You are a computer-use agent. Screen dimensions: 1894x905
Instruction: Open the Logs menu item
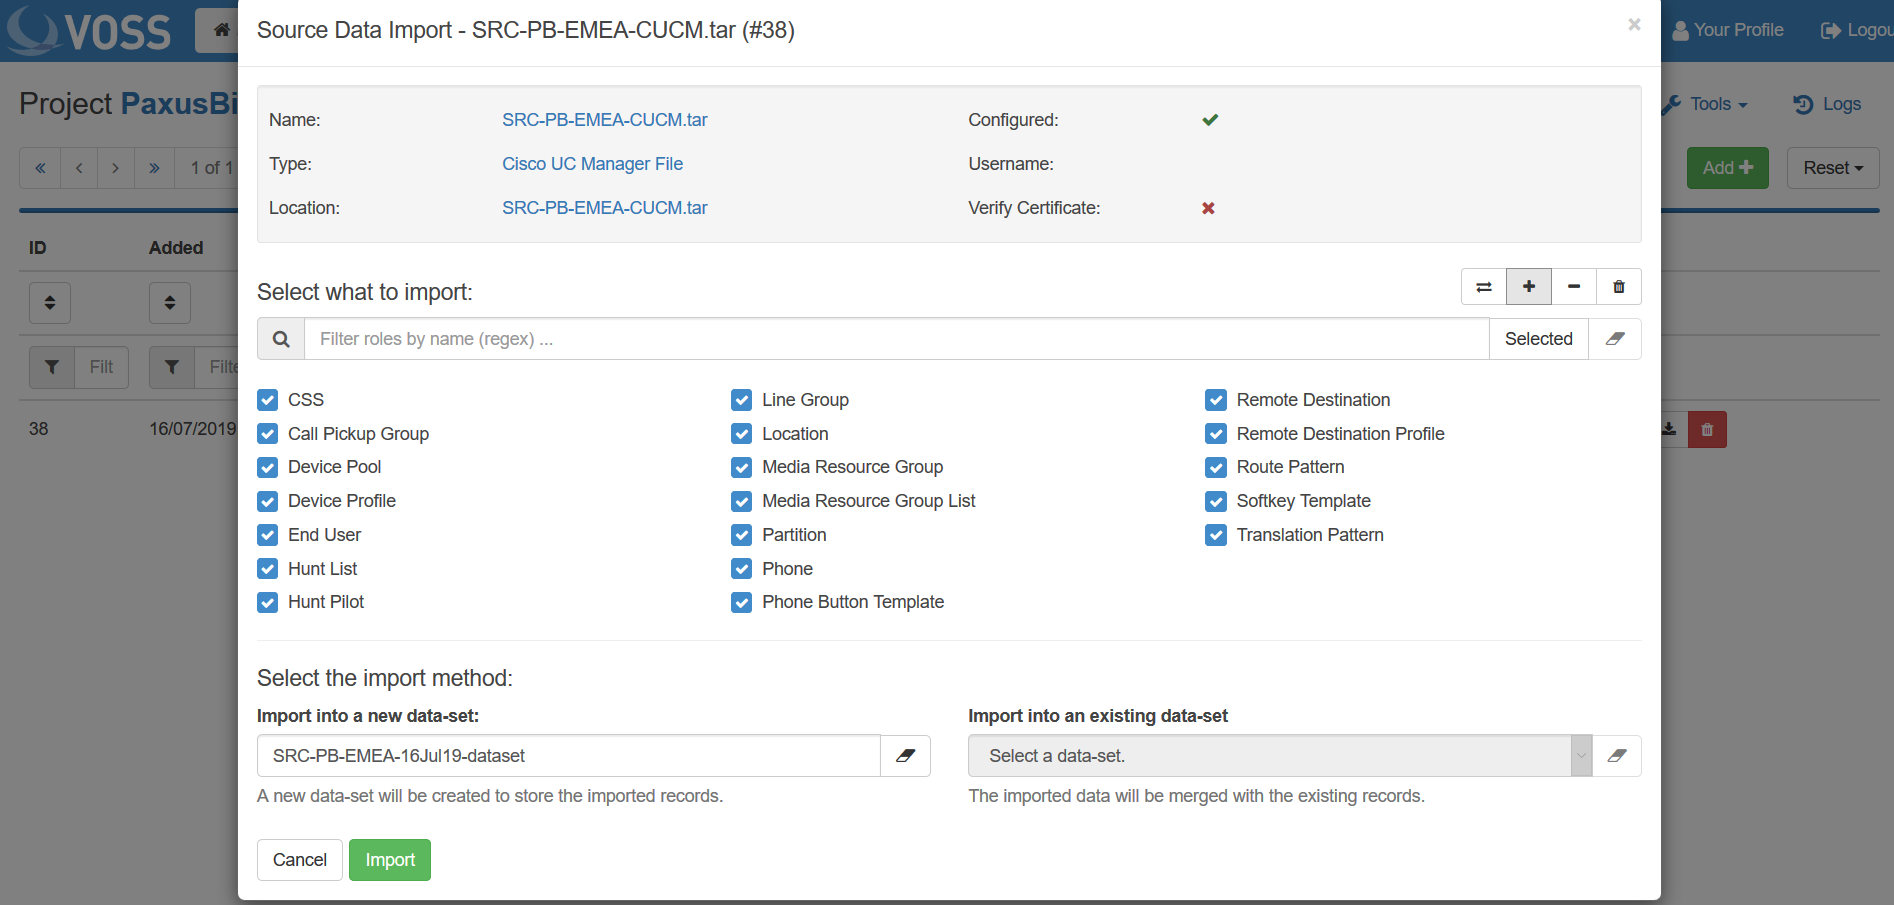tap(1828, 104)
